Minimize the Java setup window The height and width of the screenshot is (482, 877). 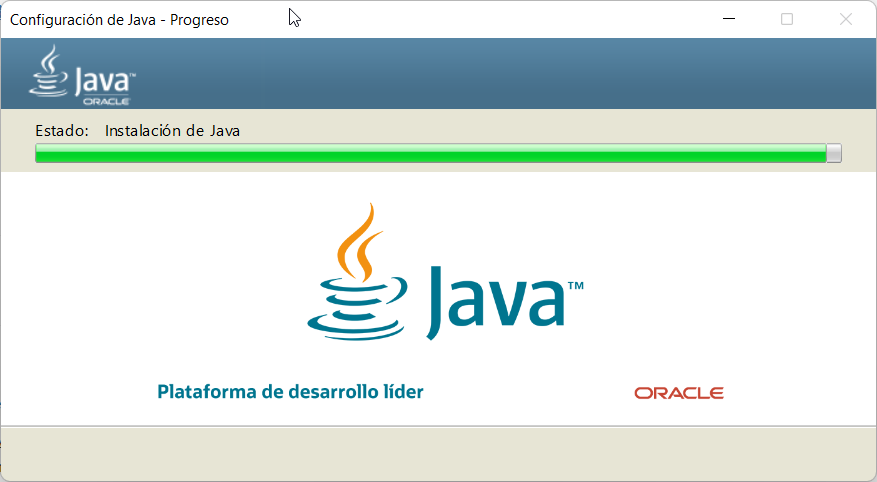point(728,19)
